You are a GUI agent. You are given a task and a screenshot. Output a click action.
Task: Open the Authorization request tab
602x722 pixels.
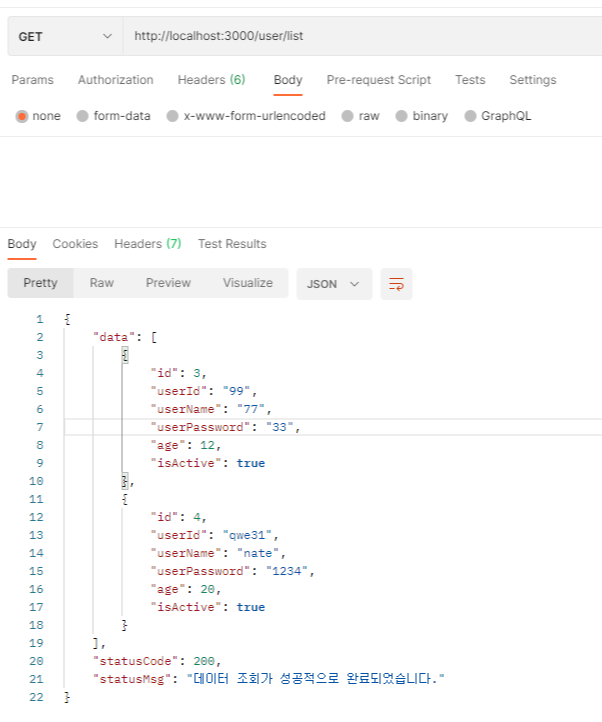116,80
